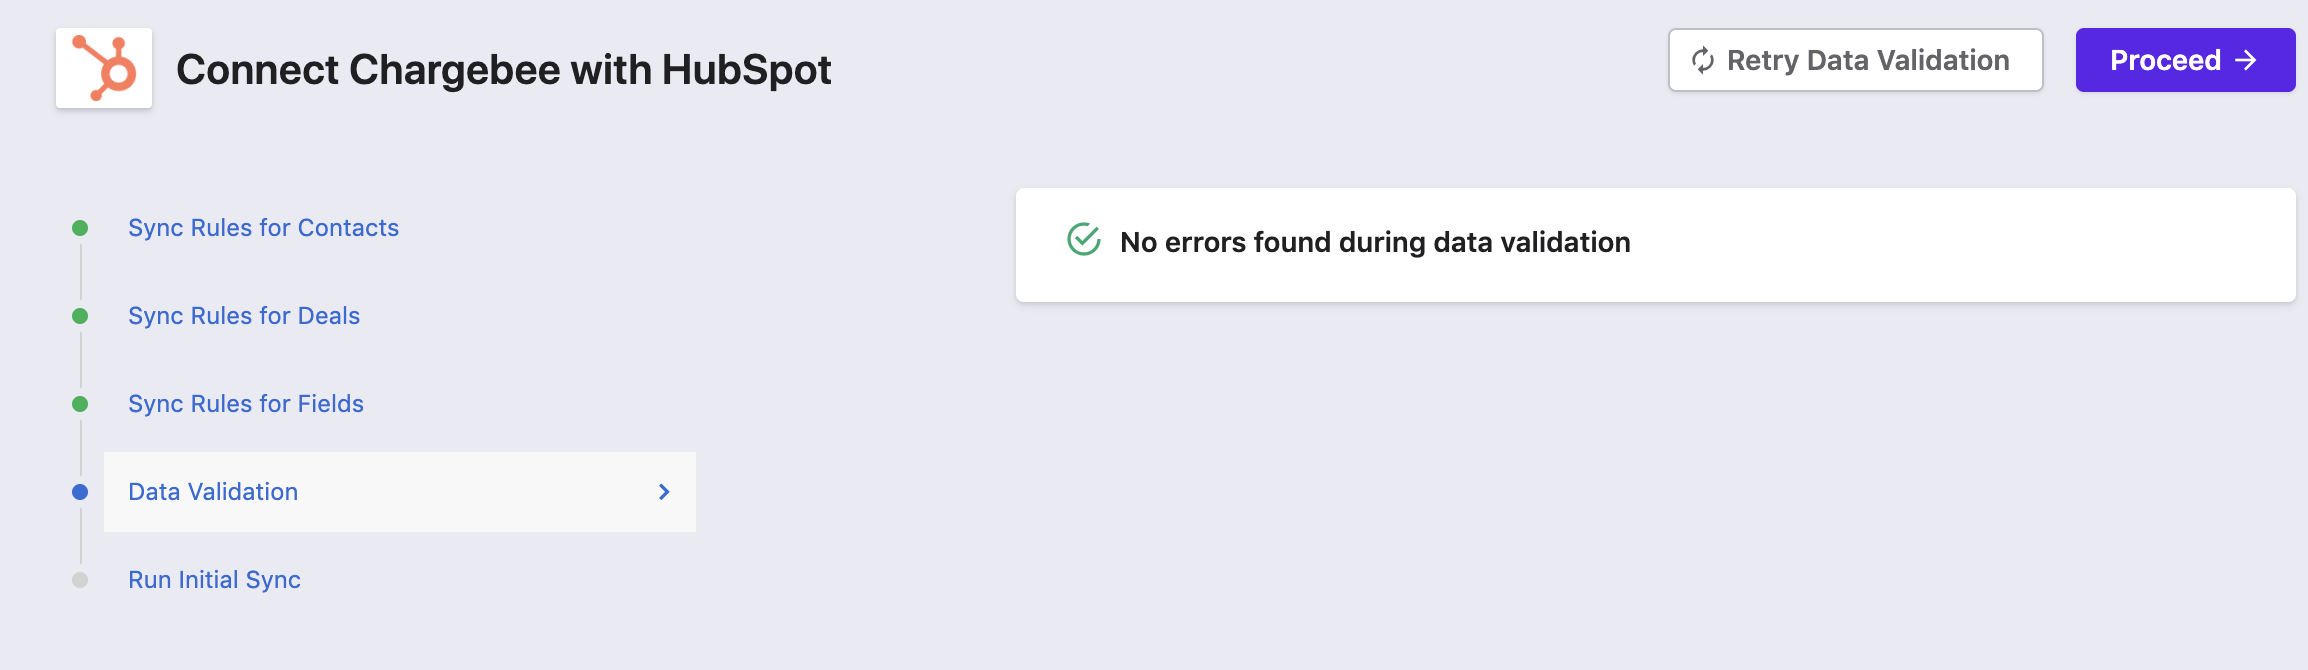Click the Connect Chargebee with HubSpot heading
Image resolution: width=2308 pixels, height=670 pixels.
click(x=503, y=70)
